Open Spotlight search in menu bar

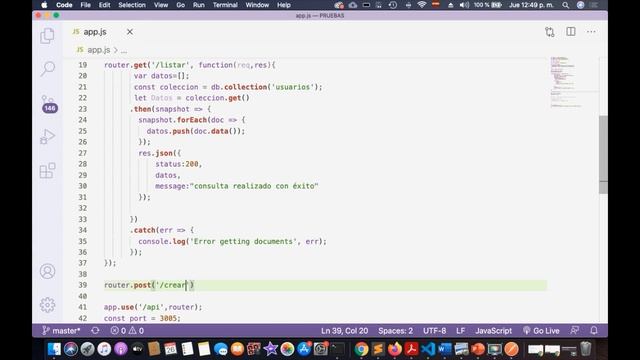565,5
